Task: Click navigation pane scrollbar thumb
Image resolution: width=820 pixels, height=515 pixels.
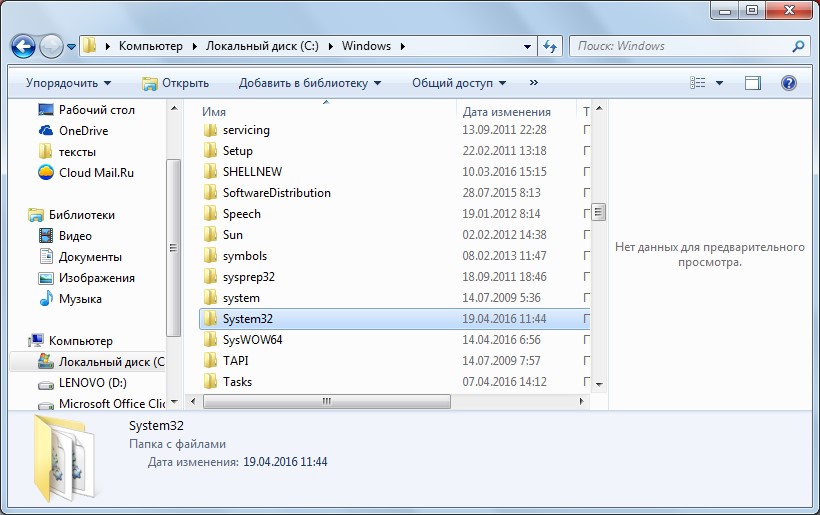Action: (x=174, y=248)
